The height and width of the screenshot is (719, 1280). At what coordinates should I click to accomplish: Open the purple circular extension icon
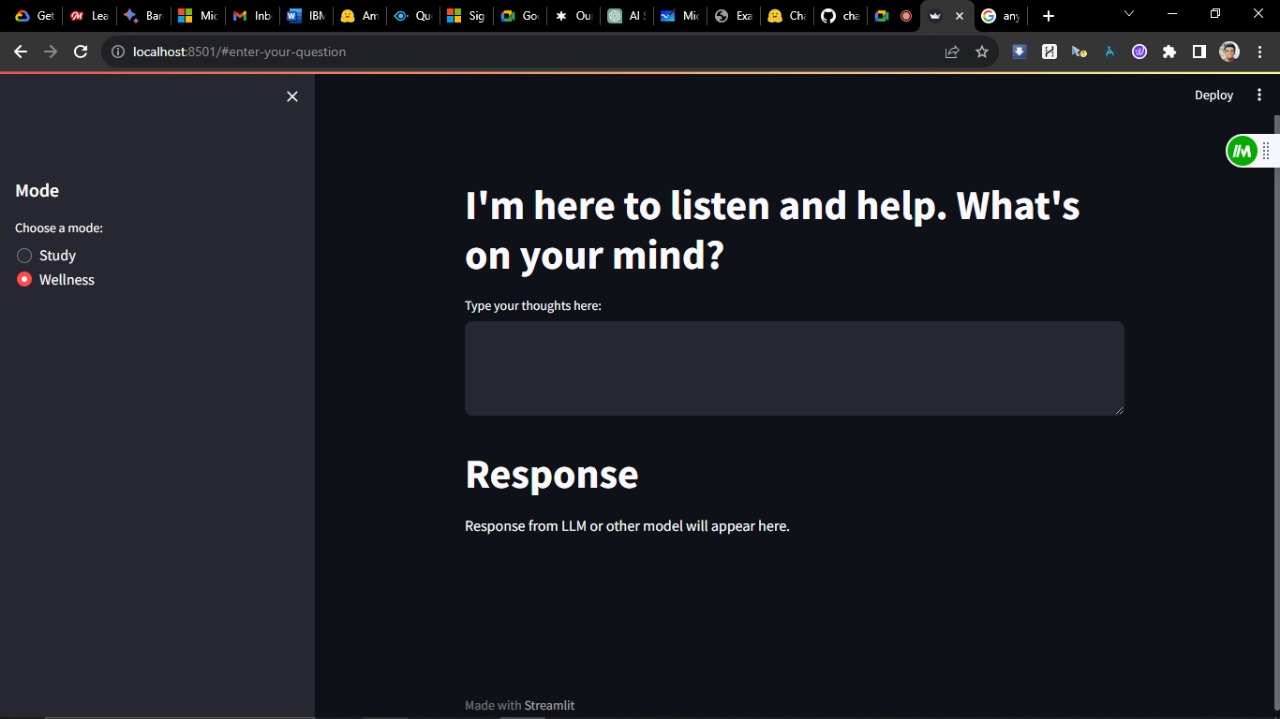(1139, 52)
